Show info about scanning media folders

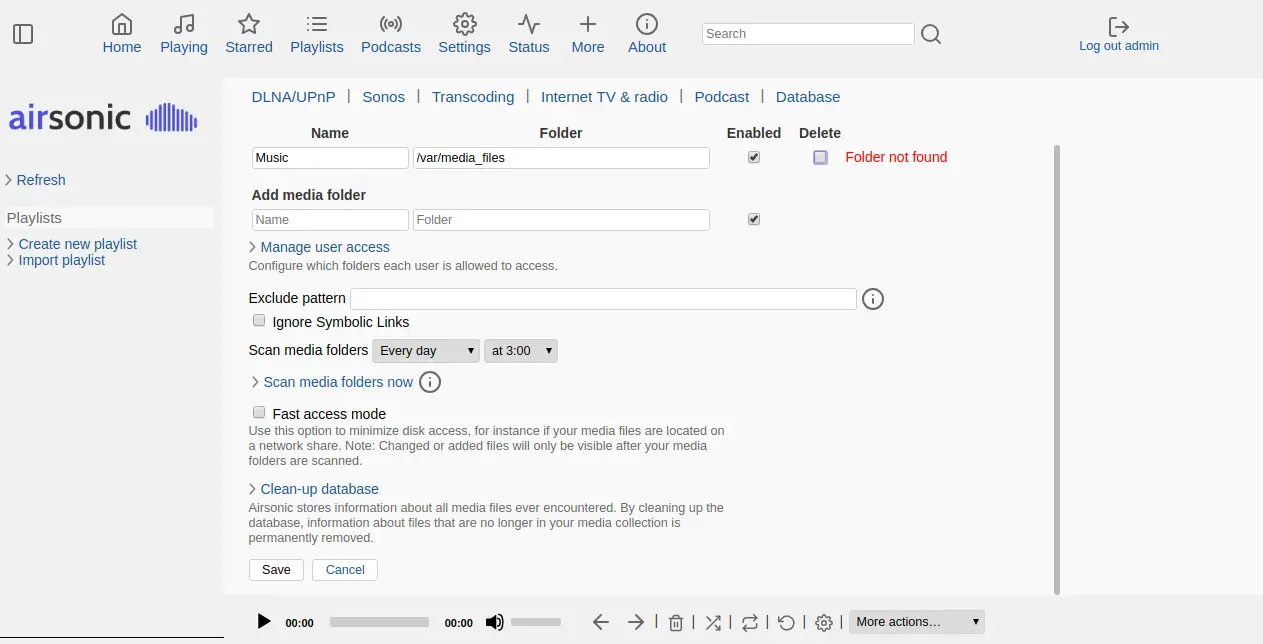[430, 382]
